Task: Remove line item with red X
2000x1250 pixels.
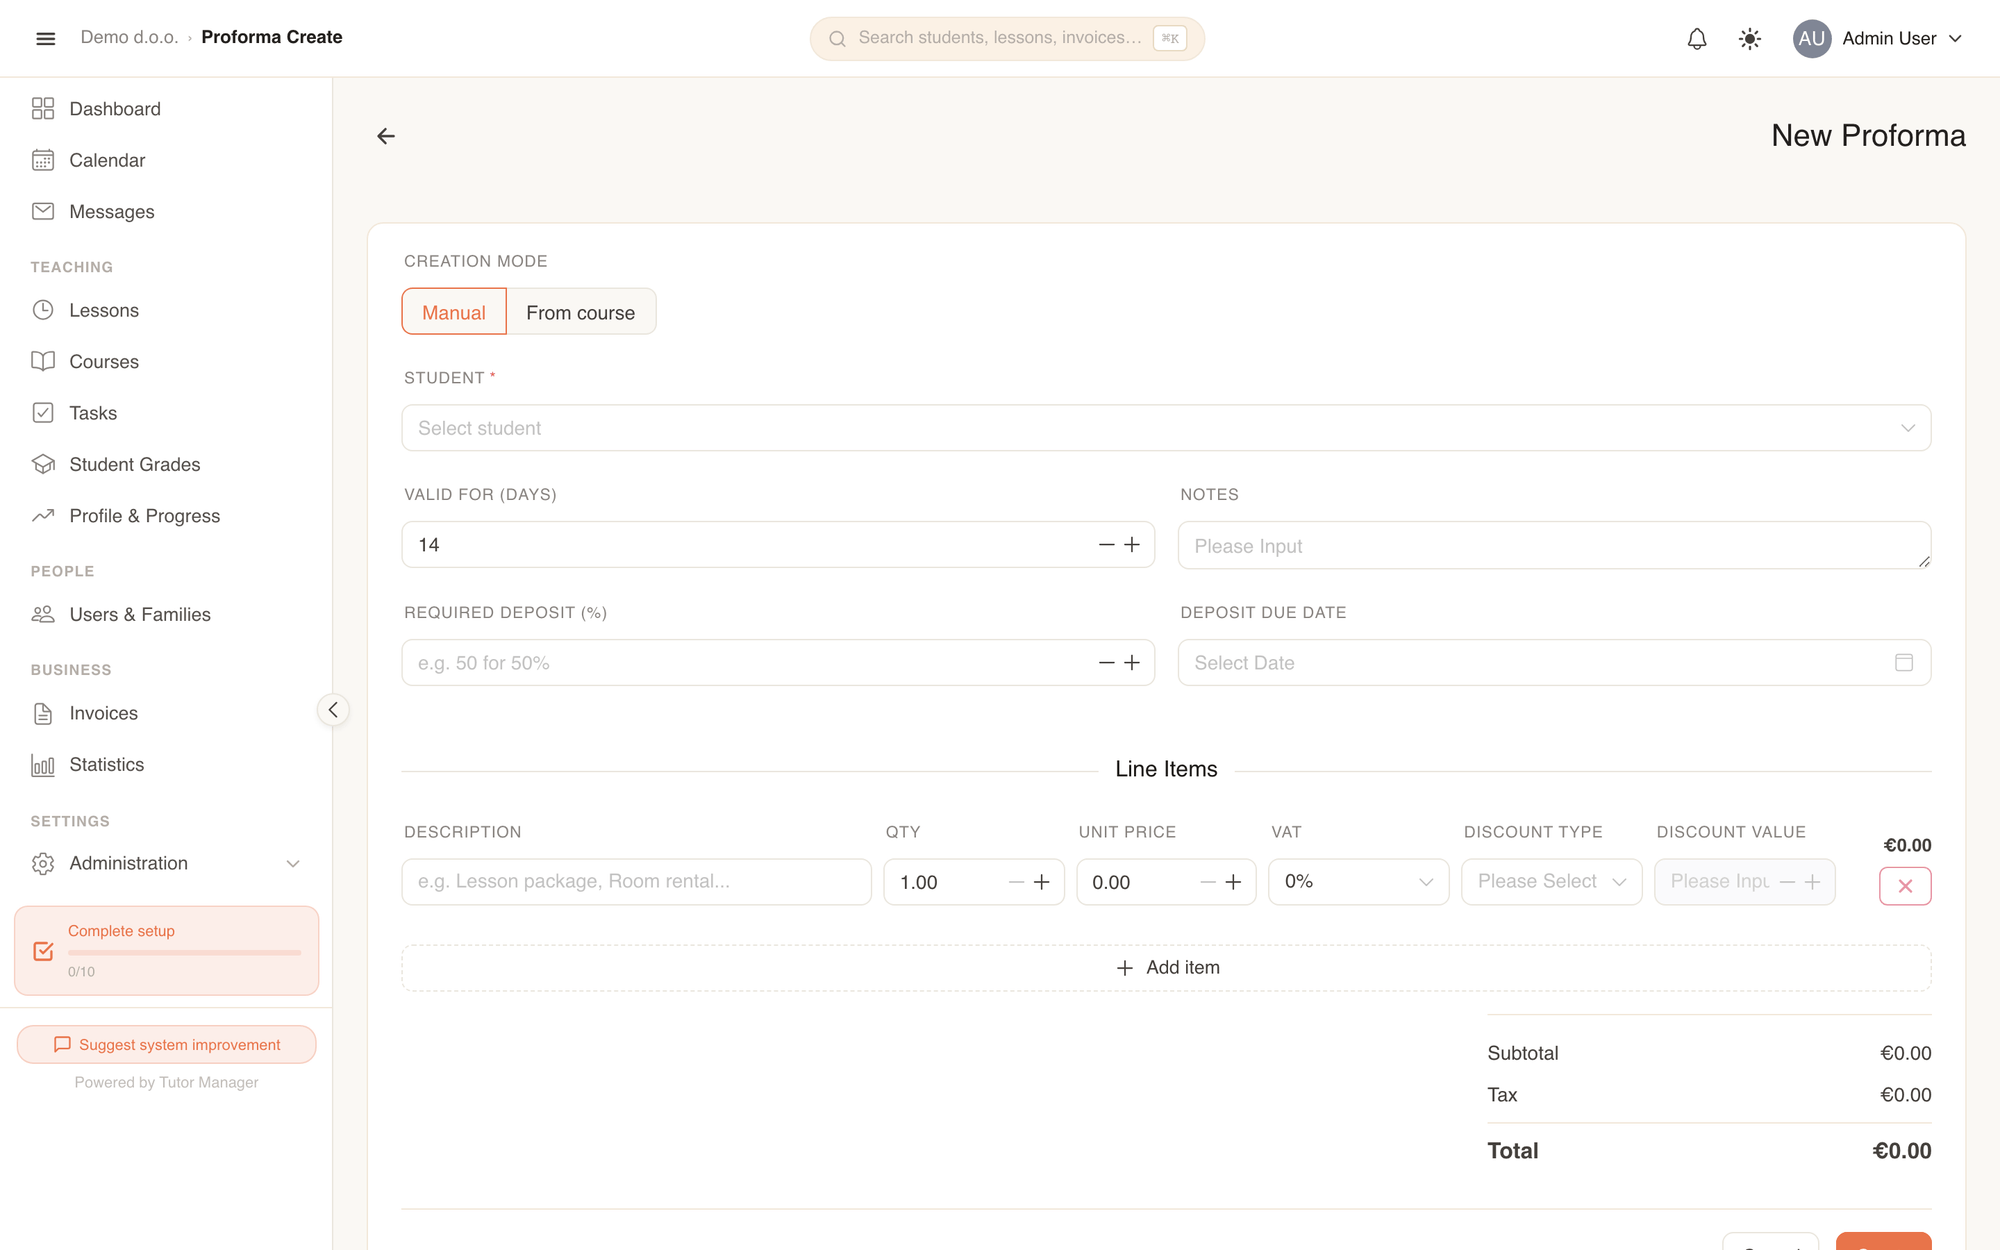Action: [1905, 886]
